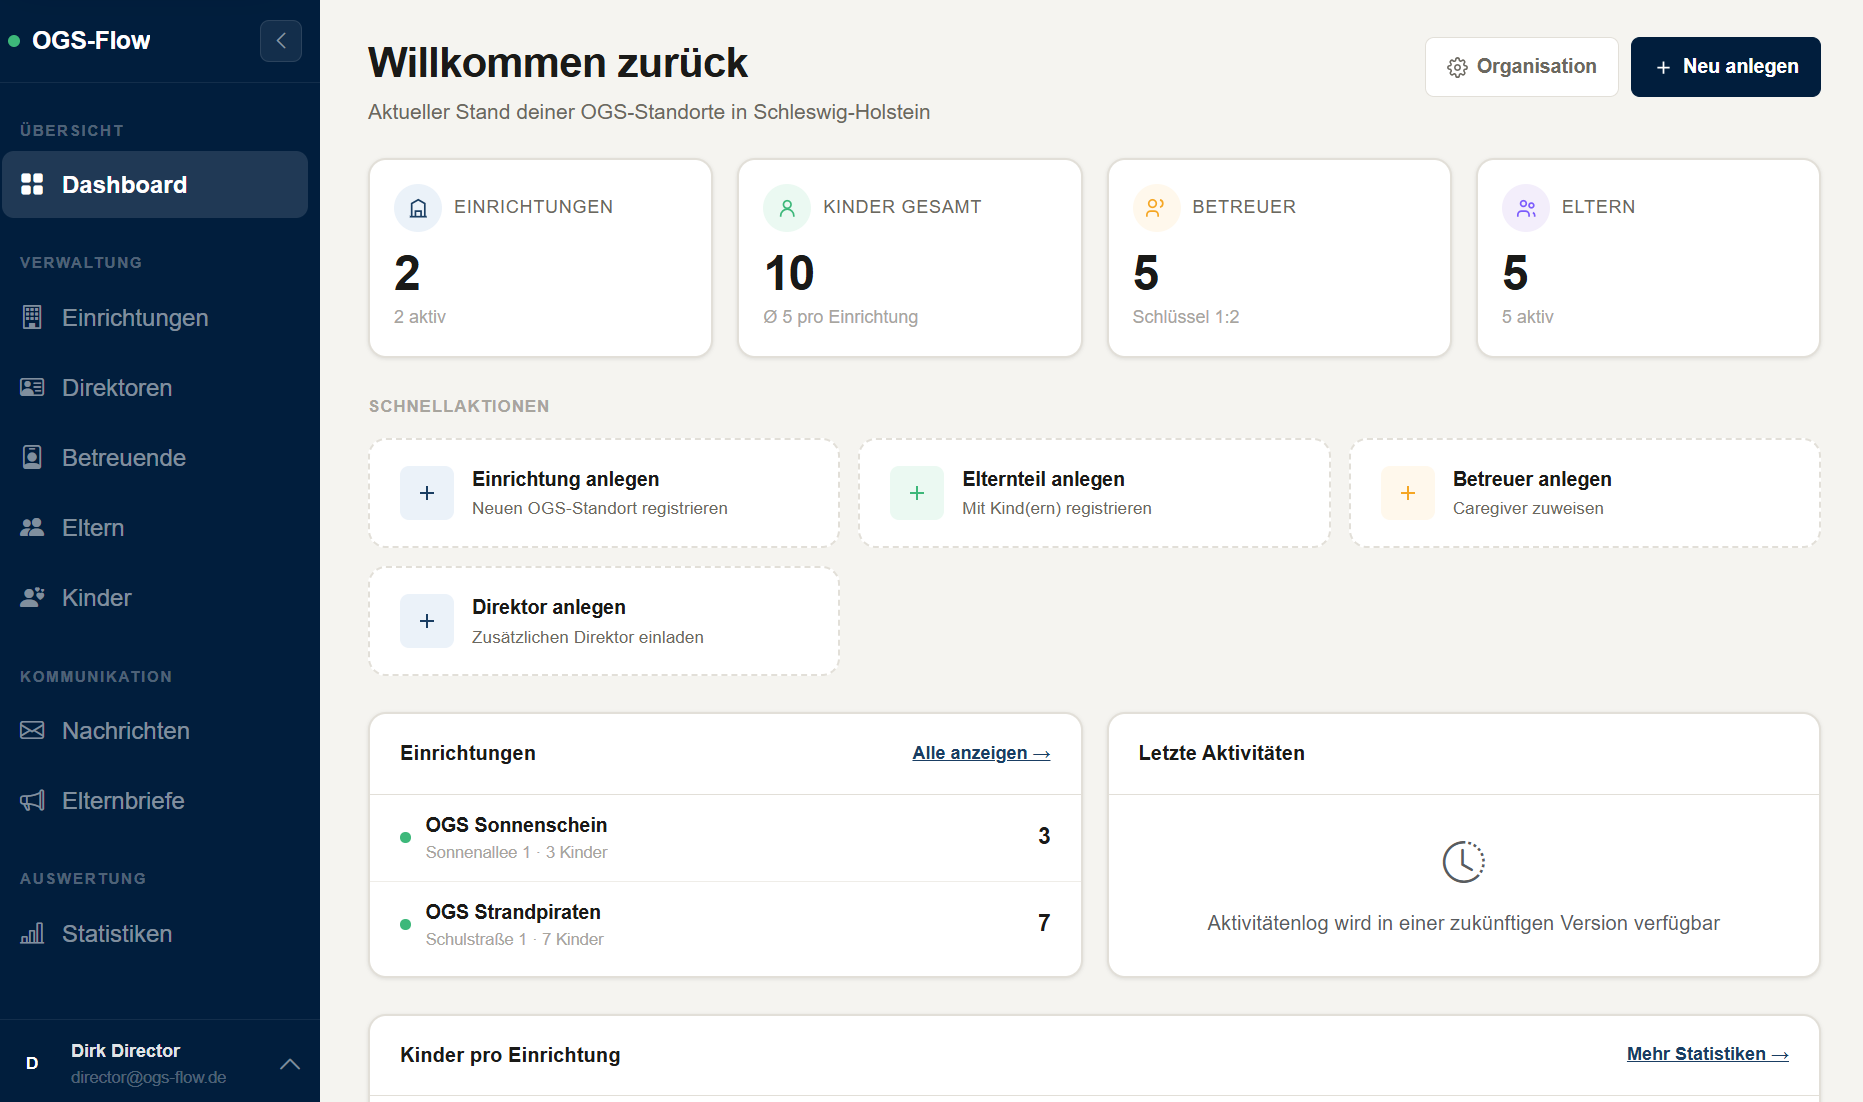Click the Einrichtungen stat card building icon
The image size is (1863, 1102).
pyautogui.click(x=418, y=208)
